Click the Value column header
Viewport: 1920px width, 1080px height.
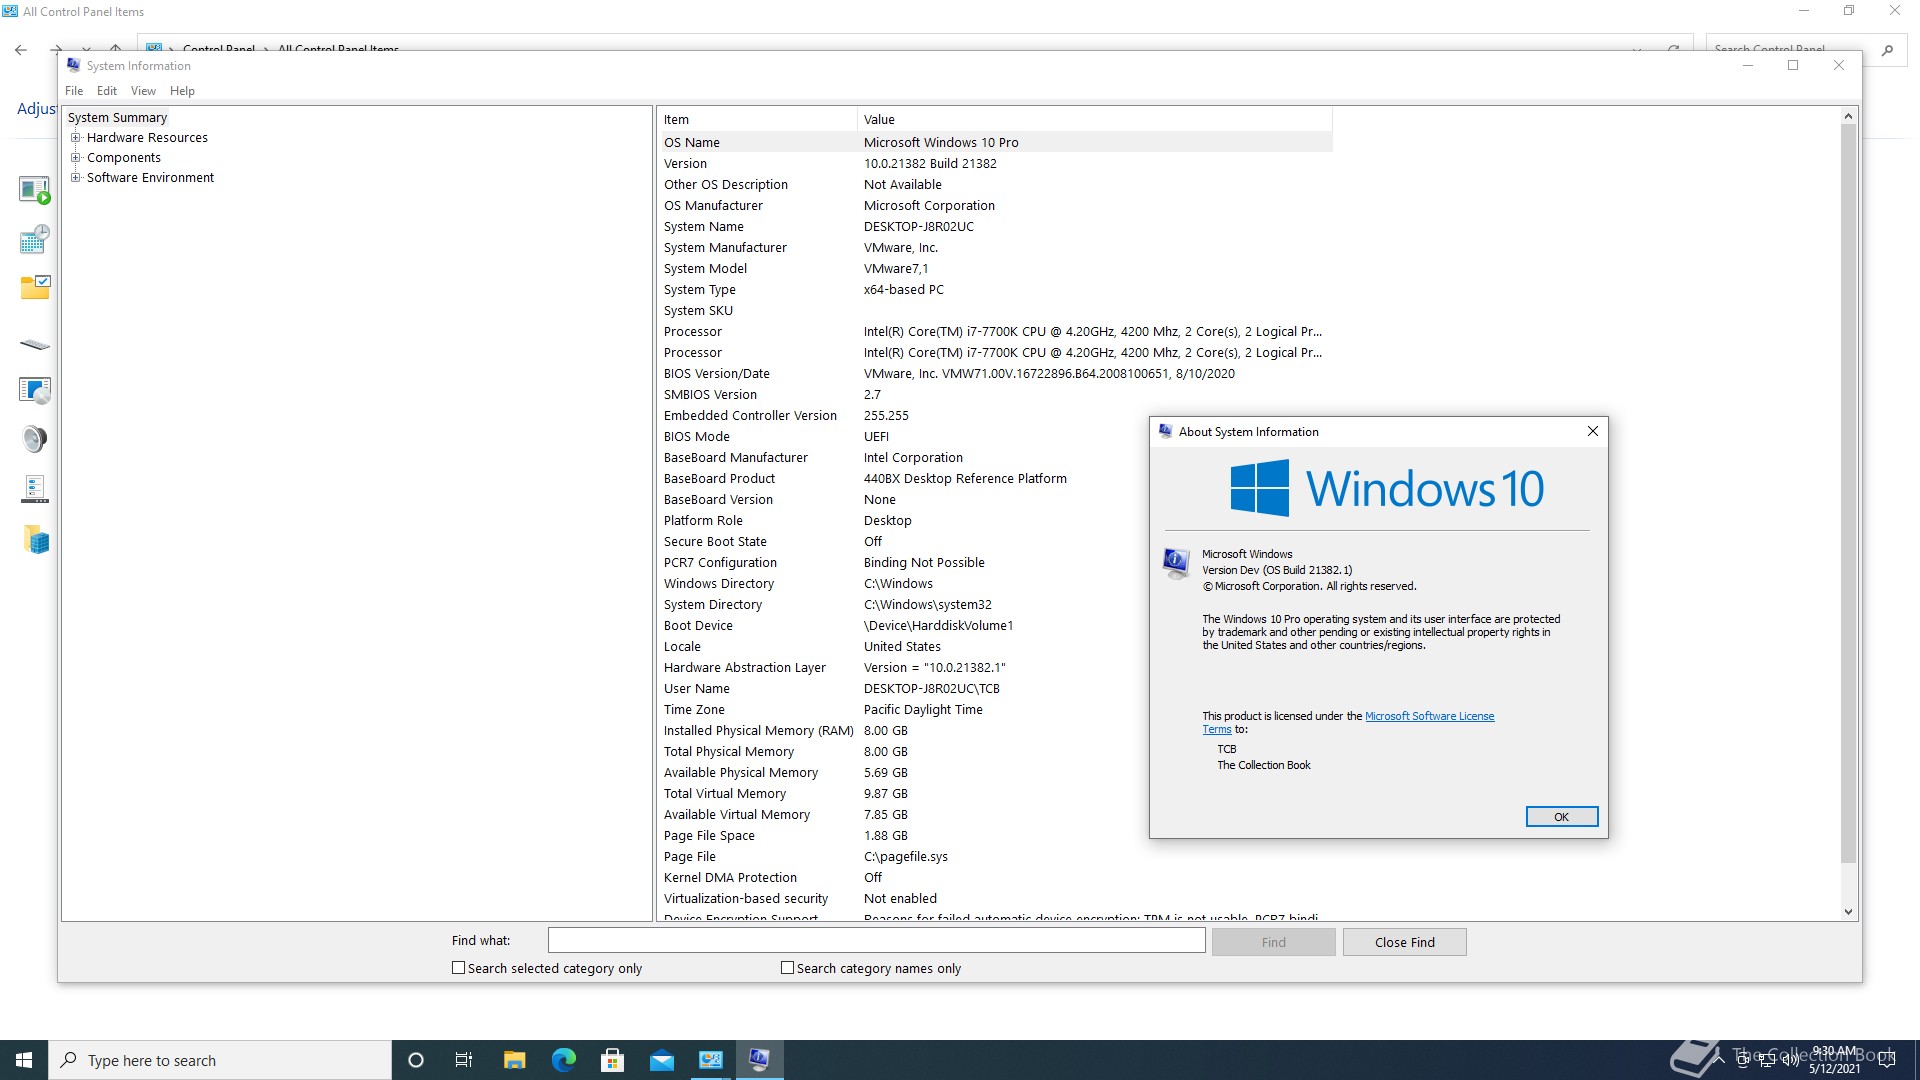tap(1095, 120)
